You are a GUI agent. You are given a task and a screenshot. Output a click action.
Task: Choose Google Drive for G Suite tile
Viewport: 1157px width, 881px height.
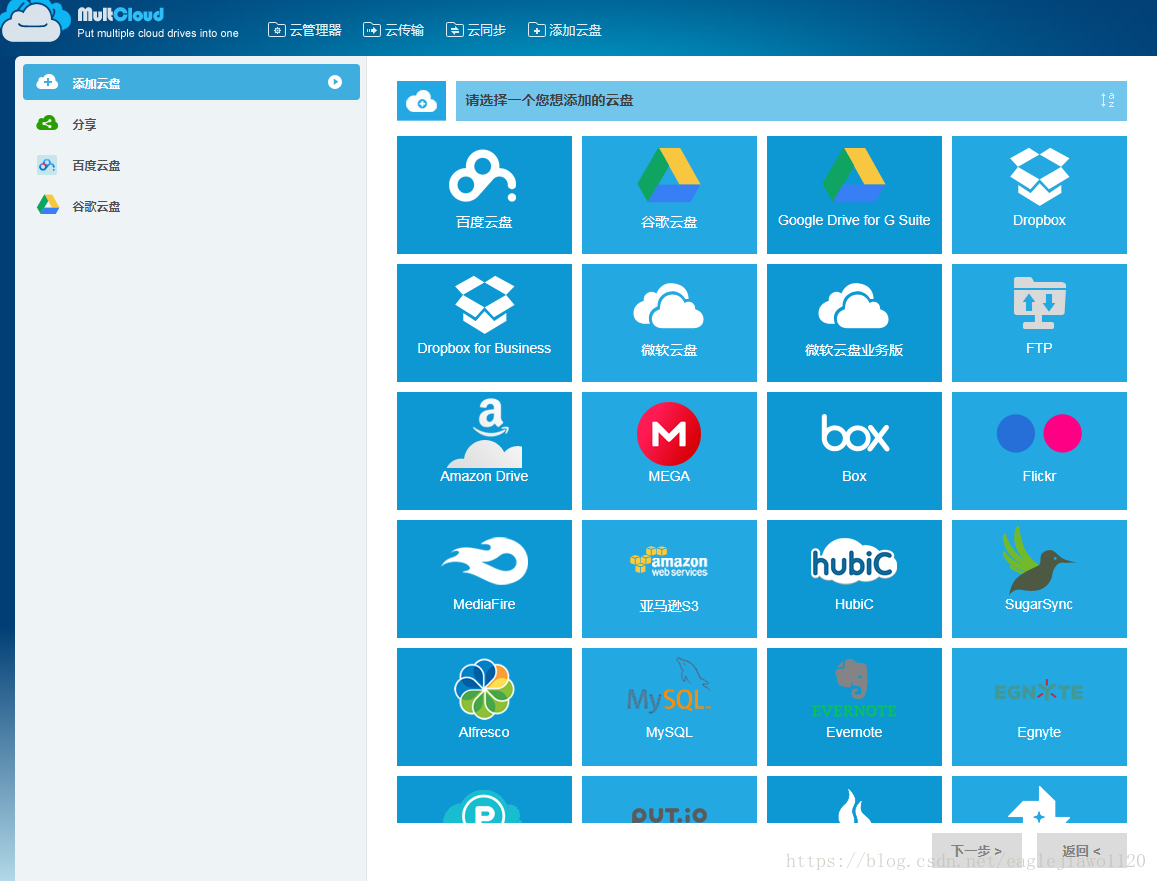pyautogui.click(x=854, y=195)
